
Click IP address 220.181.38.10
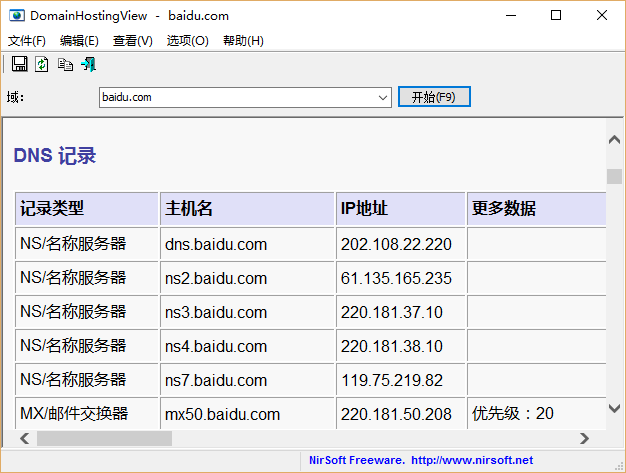pyautogui.click(x=392, y=346)
